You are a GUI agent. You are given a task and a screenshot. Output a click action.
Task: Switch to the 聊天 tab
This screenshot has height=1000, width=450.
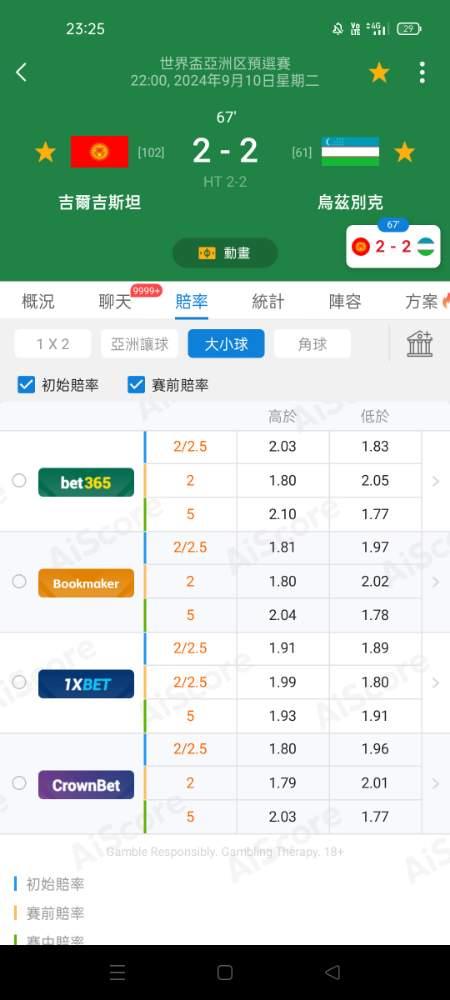[x=115, y=302]
